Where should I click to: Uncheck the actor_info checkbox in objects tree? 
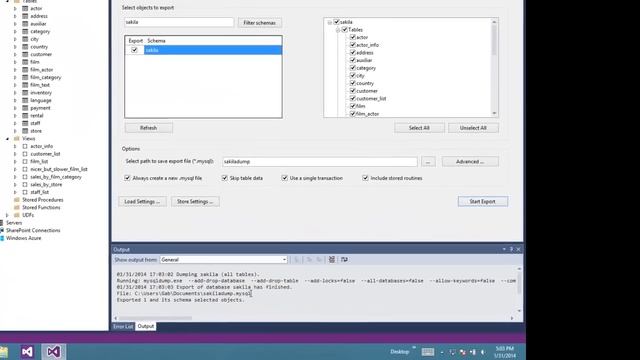353,45
